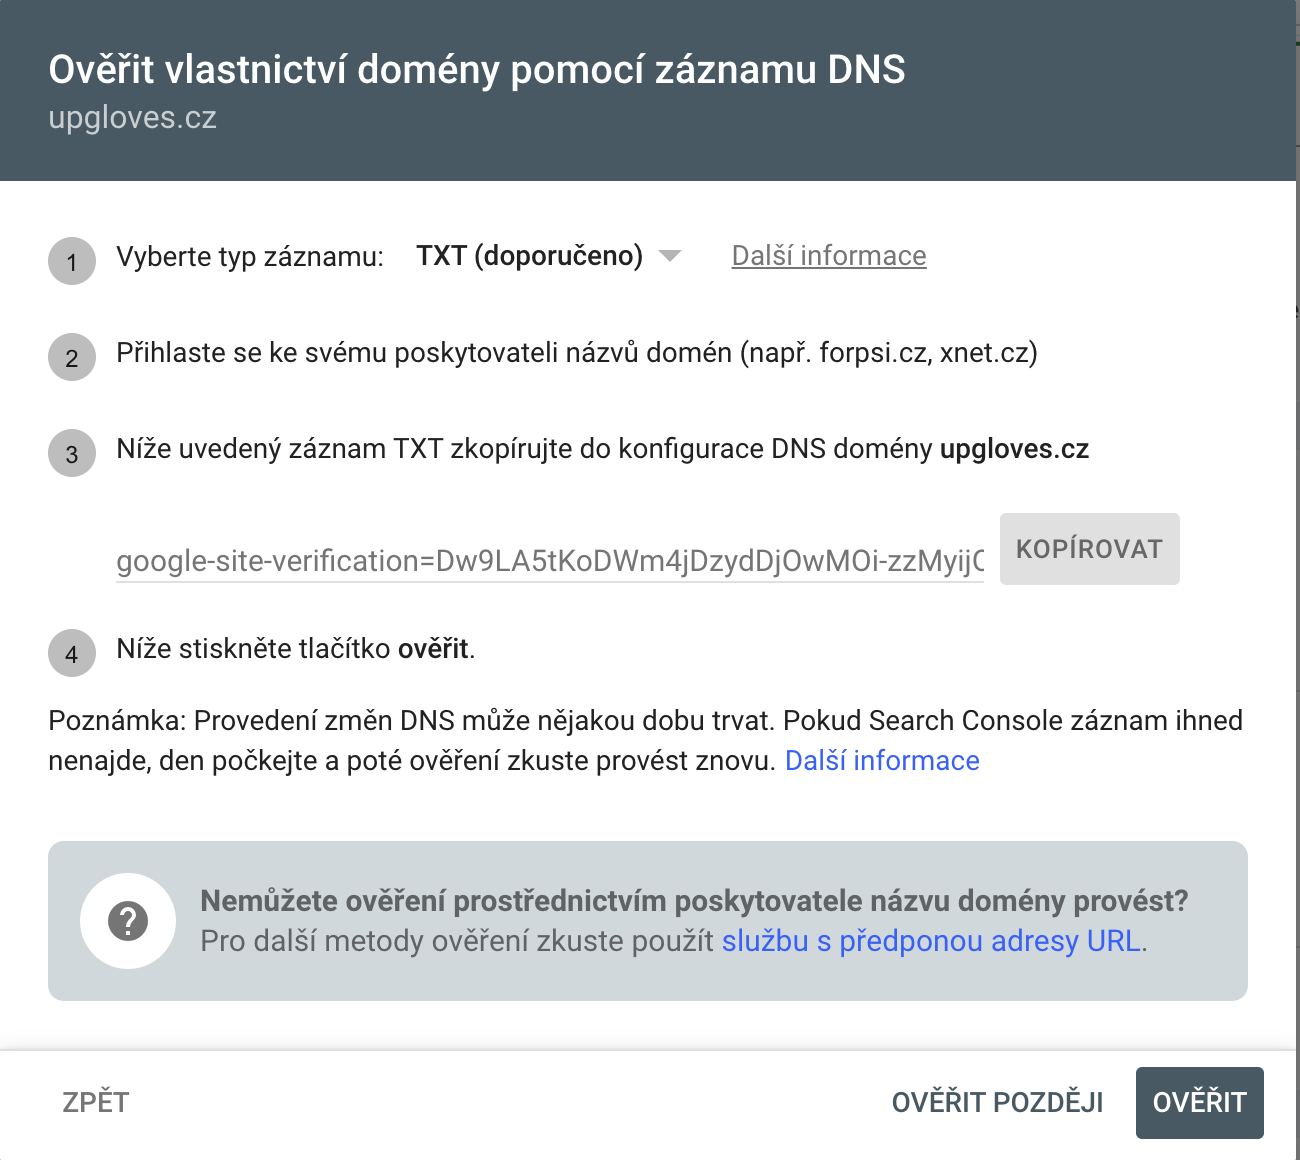The image size is (1300, 1160).
Task: Click the step 4 number circle
Action: coord(72,654)
